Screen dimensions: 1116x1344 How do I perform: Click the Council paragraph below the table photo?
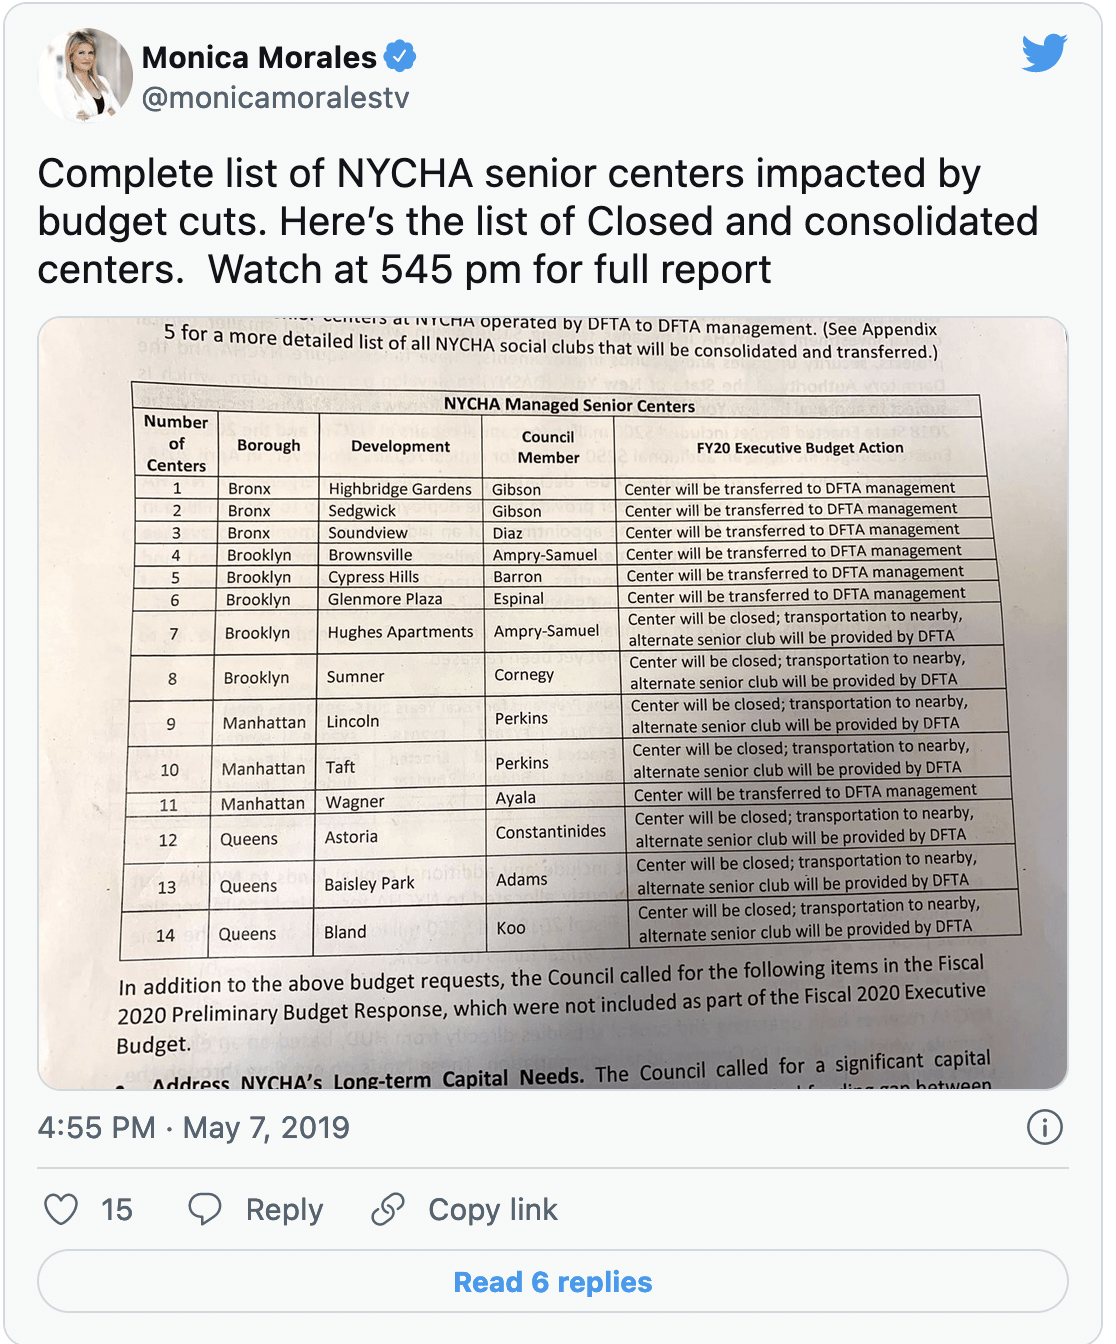click(550, 1004)
